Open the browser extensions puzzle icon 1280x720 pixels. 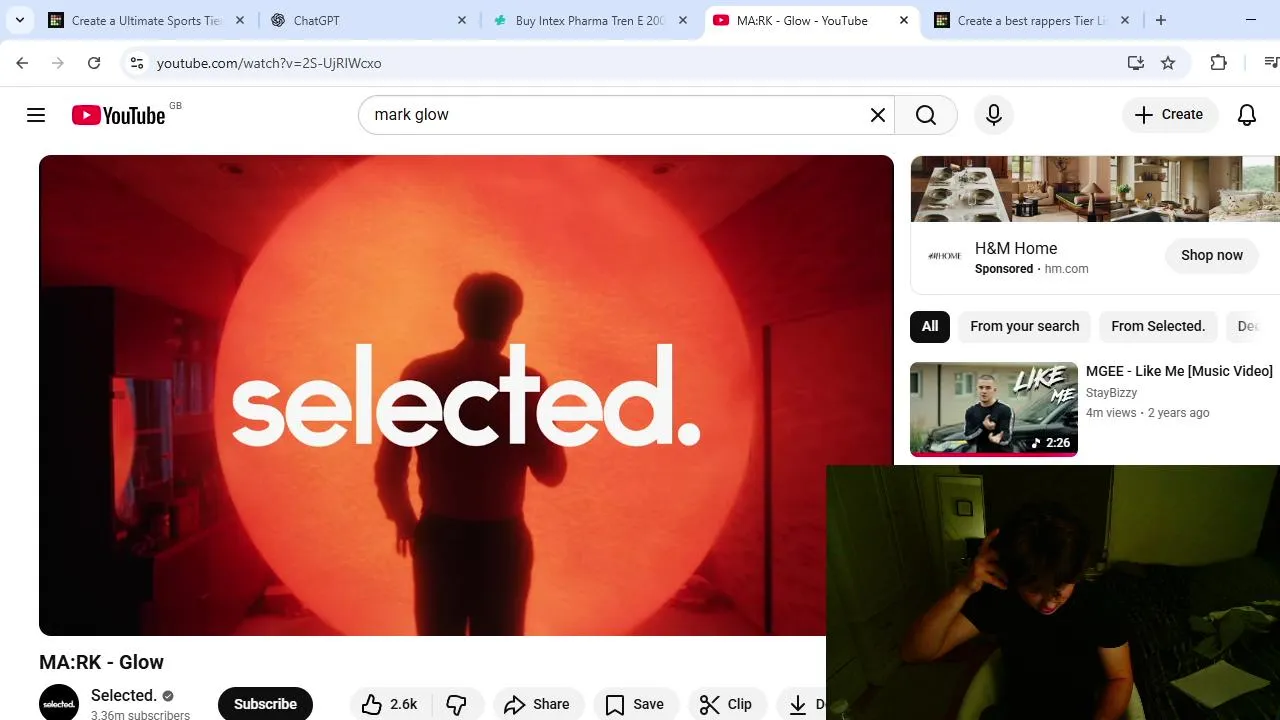point(1218,63)
